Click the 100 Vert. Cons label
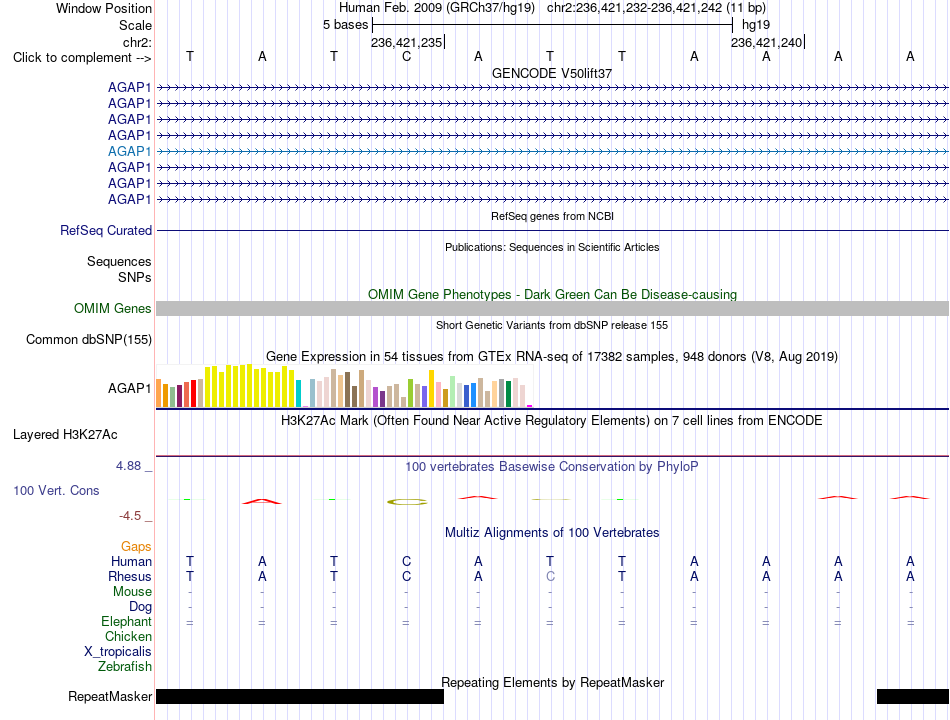This screenshot has width=950, height=720. (x=56, y=490)
